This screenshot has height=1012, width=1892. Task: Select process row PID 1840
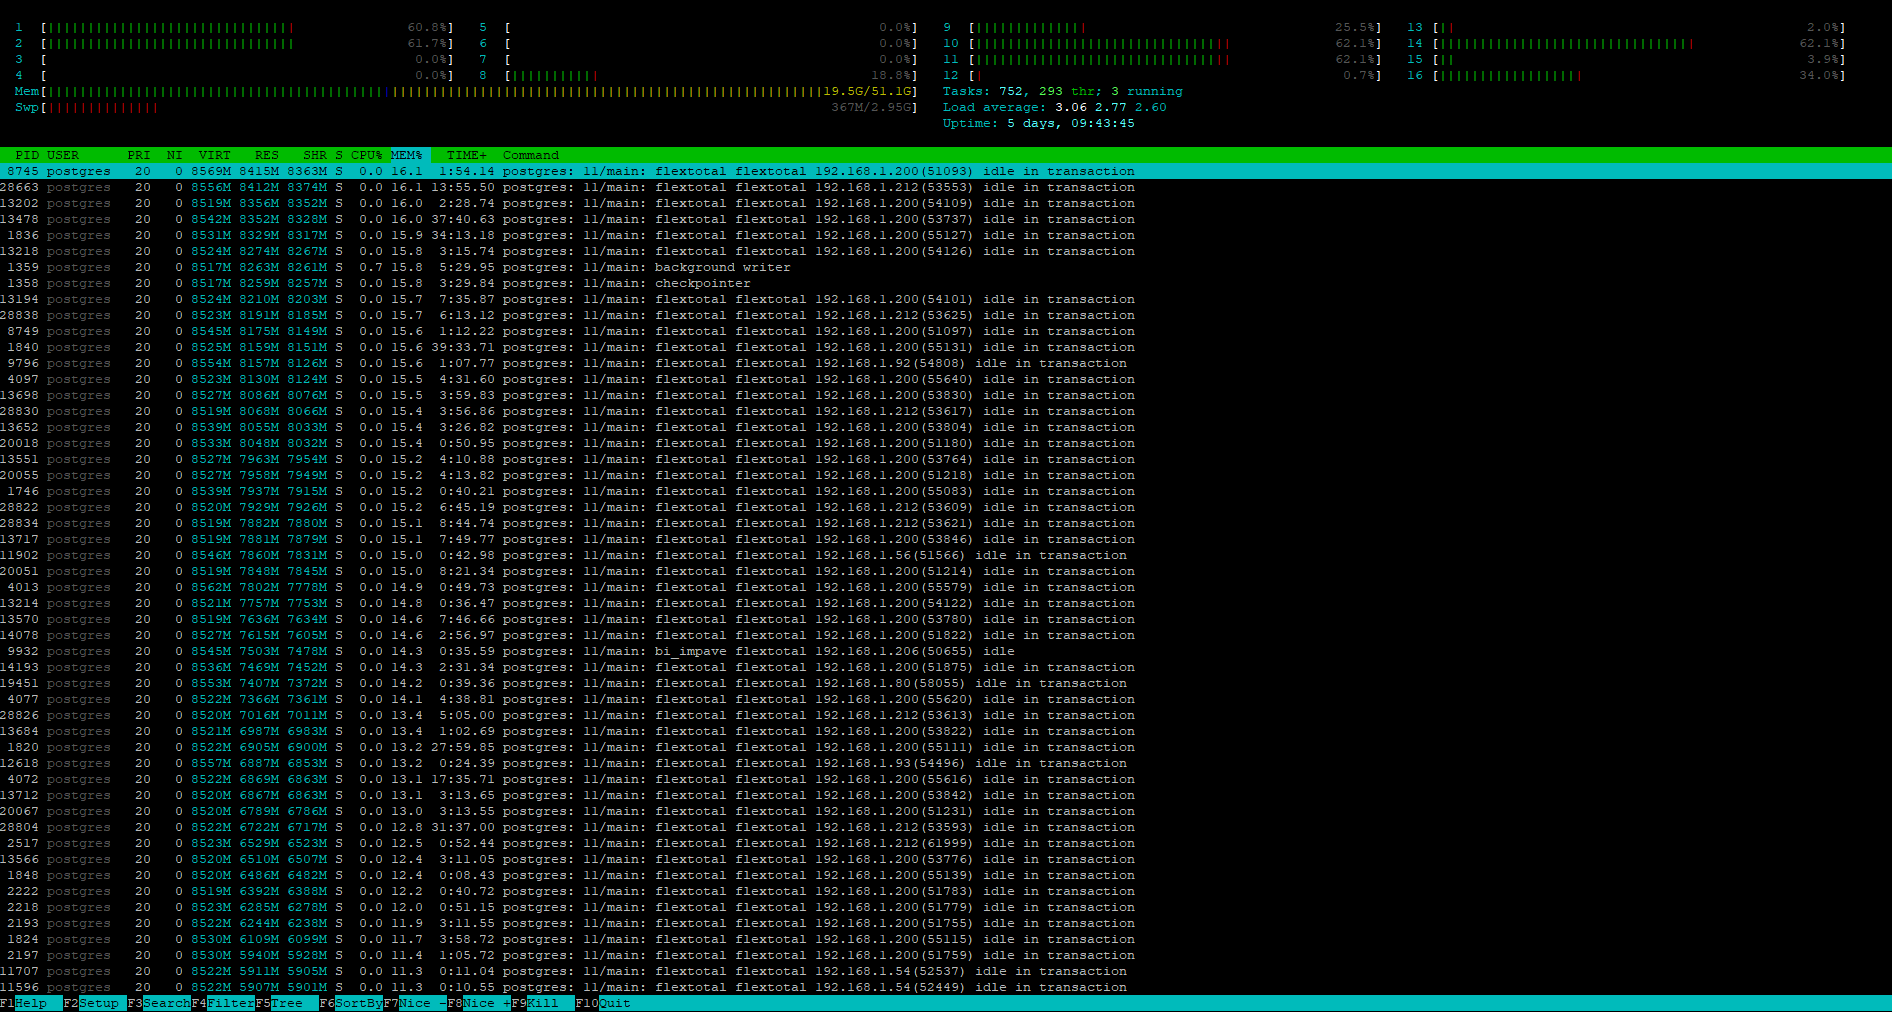946,347
